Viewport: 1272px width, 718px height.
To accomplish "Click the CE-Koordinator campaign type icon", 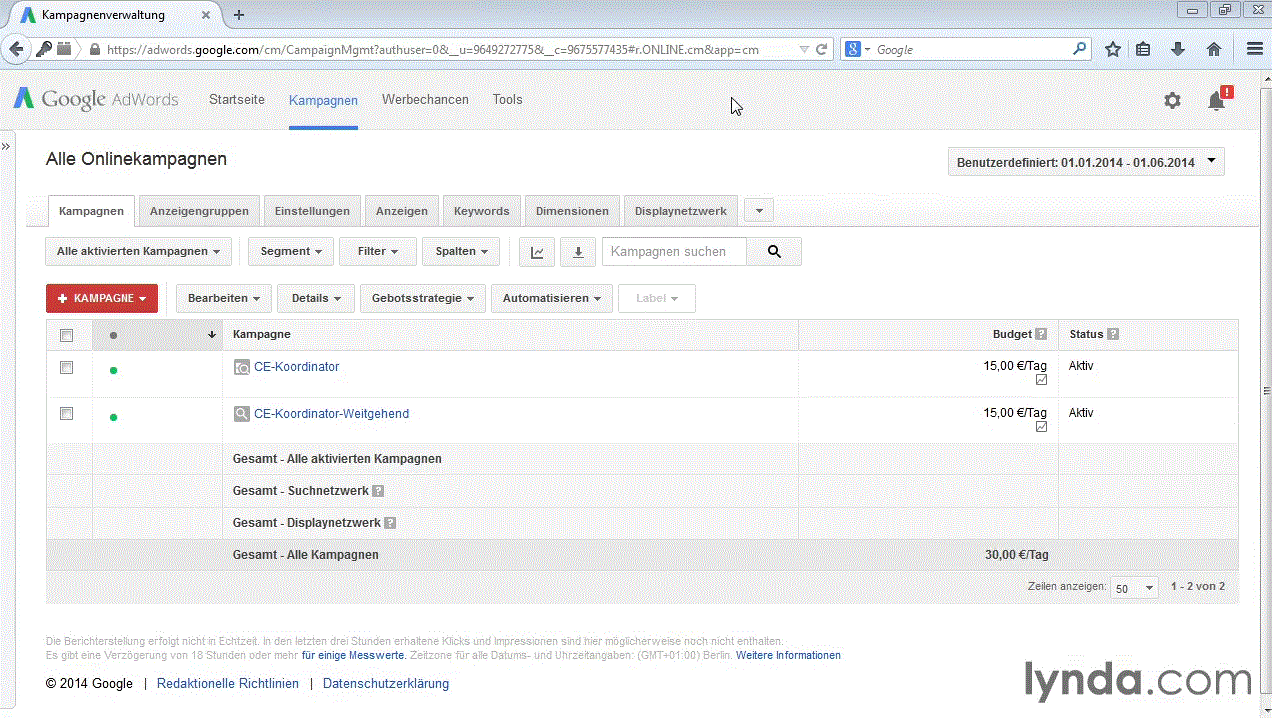I will click(242, 367).
